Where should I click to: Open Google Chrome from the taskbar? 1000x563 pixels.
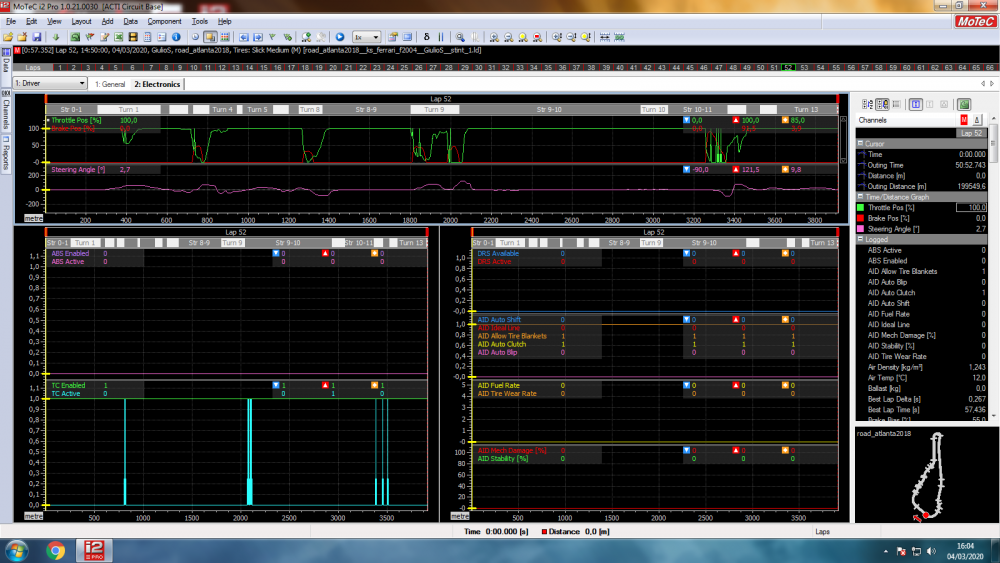55,550
